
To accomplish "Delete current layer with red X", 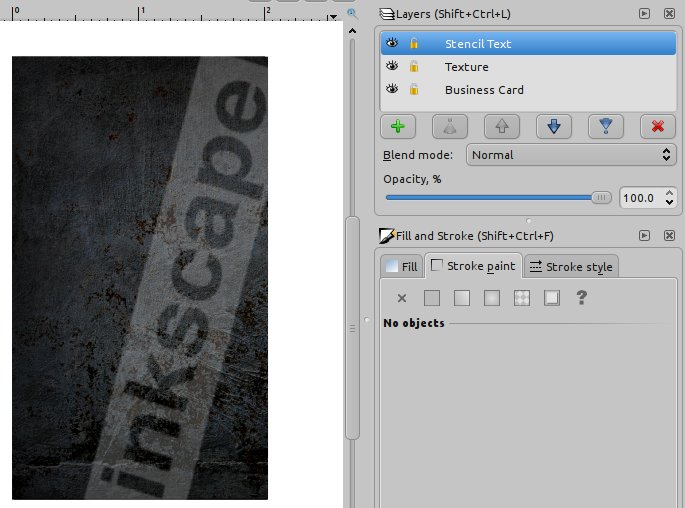I will (657, 127).
